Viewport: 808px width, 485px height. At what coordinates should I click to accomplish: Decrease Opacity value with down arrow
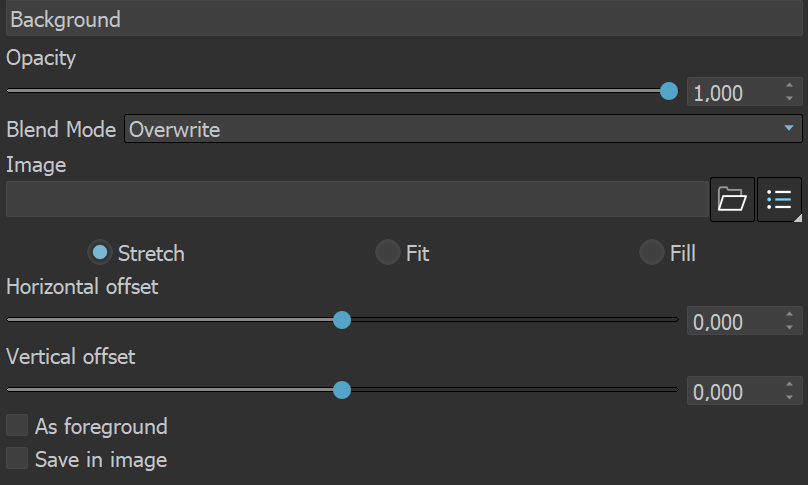pyautogui.click(x=789, y=98)
